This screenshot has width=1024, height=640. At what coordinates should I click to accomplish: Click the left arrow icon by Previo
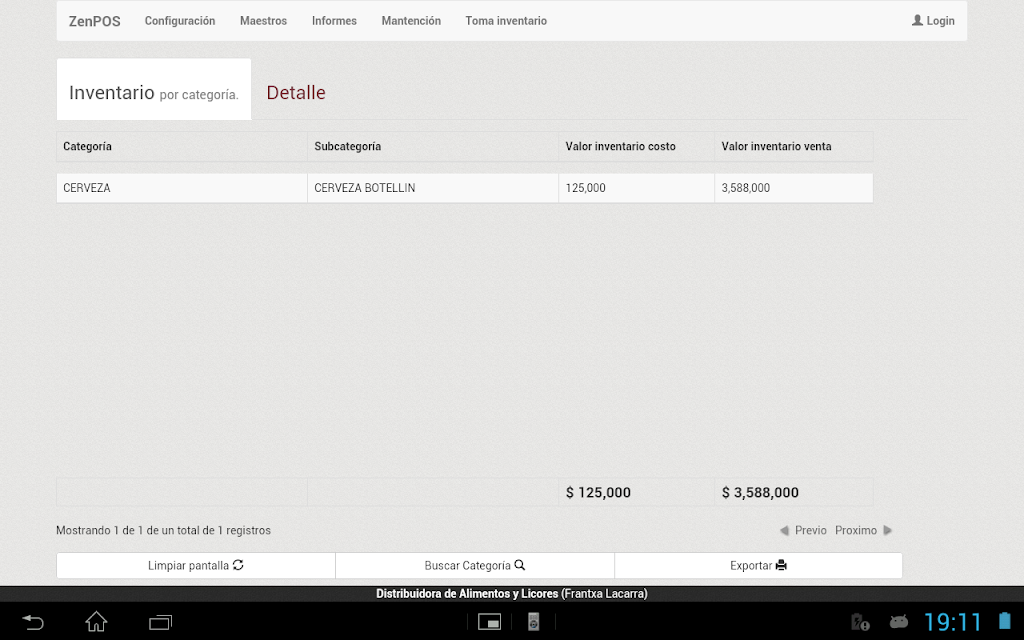pos(784,530)
